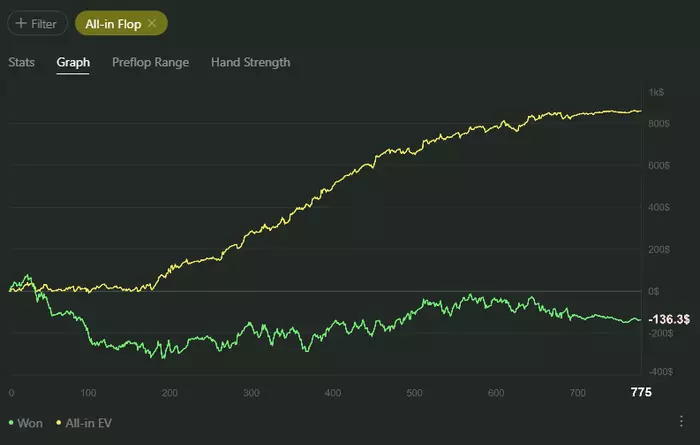Click the green Won legend dot
Screen dimensions: 700x445
(x=11, y=423)
